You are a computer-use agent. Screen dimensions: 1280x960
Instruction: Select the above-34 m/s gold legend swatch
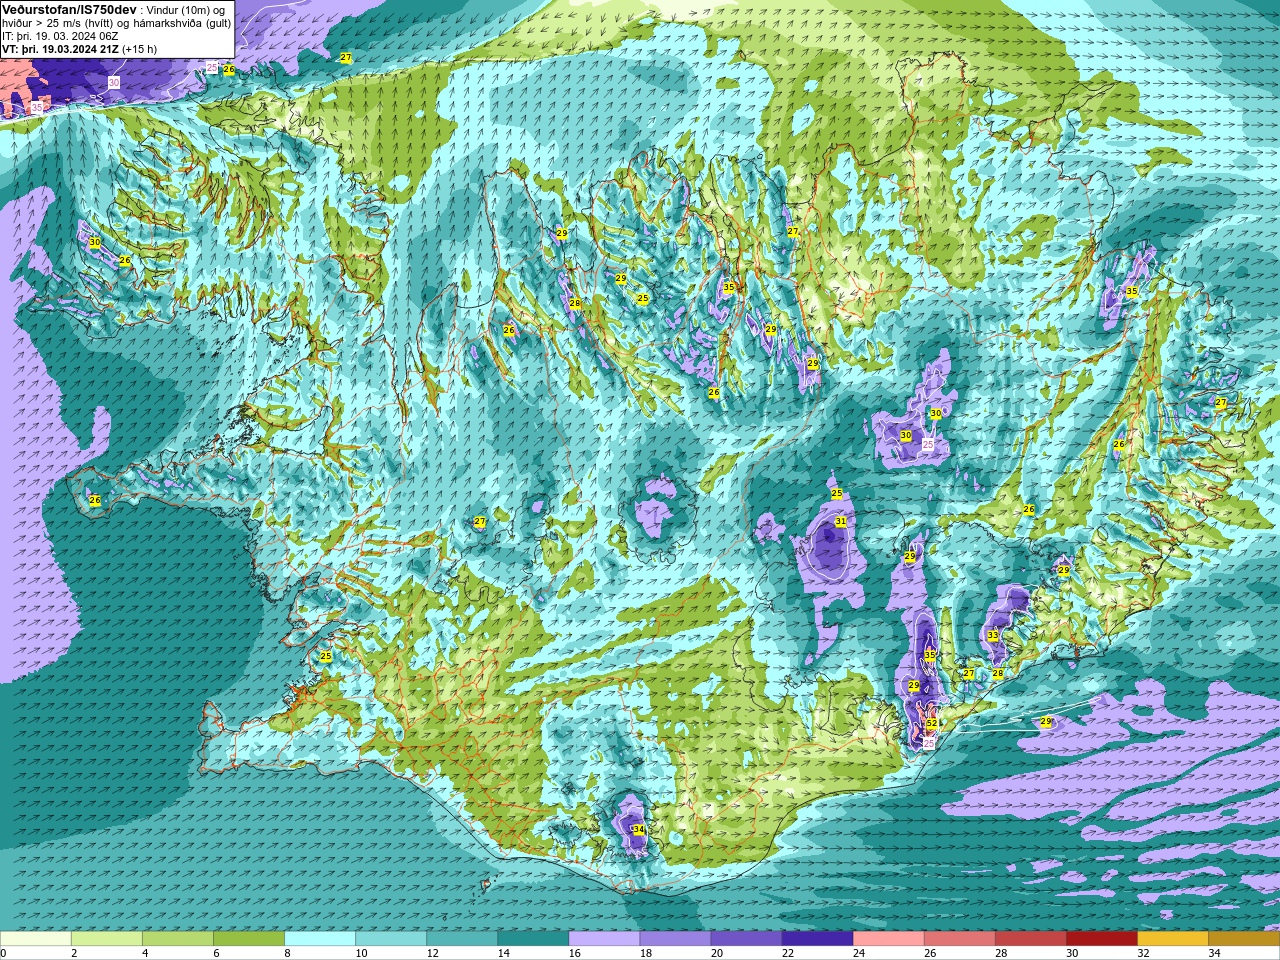pyautogui.click(x=1243, y=938)
